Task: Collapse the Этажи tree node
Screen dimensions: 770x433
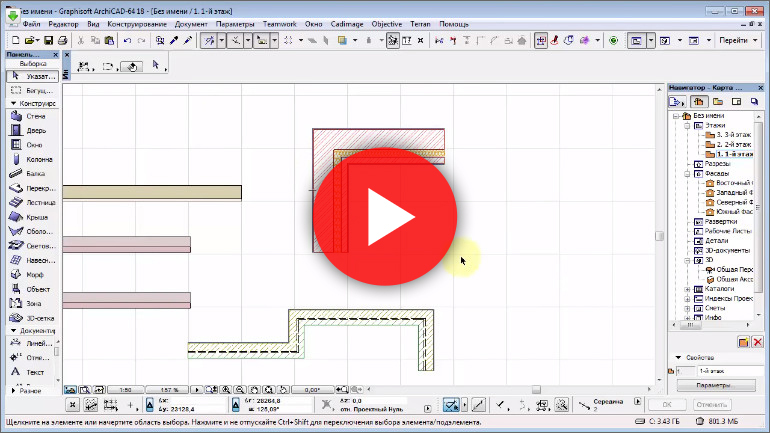Action: click(688, 126)
